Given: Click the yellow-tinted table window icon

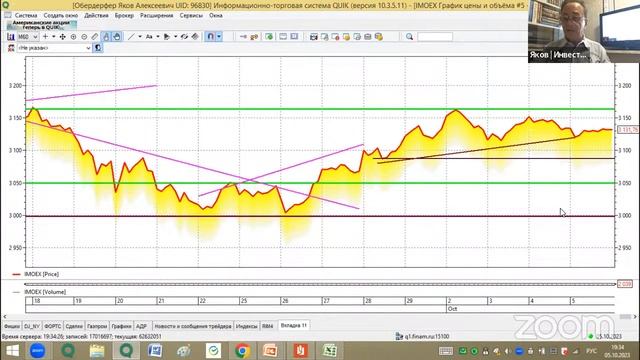Looking at the screenshot, I should (x=346, y=37).
